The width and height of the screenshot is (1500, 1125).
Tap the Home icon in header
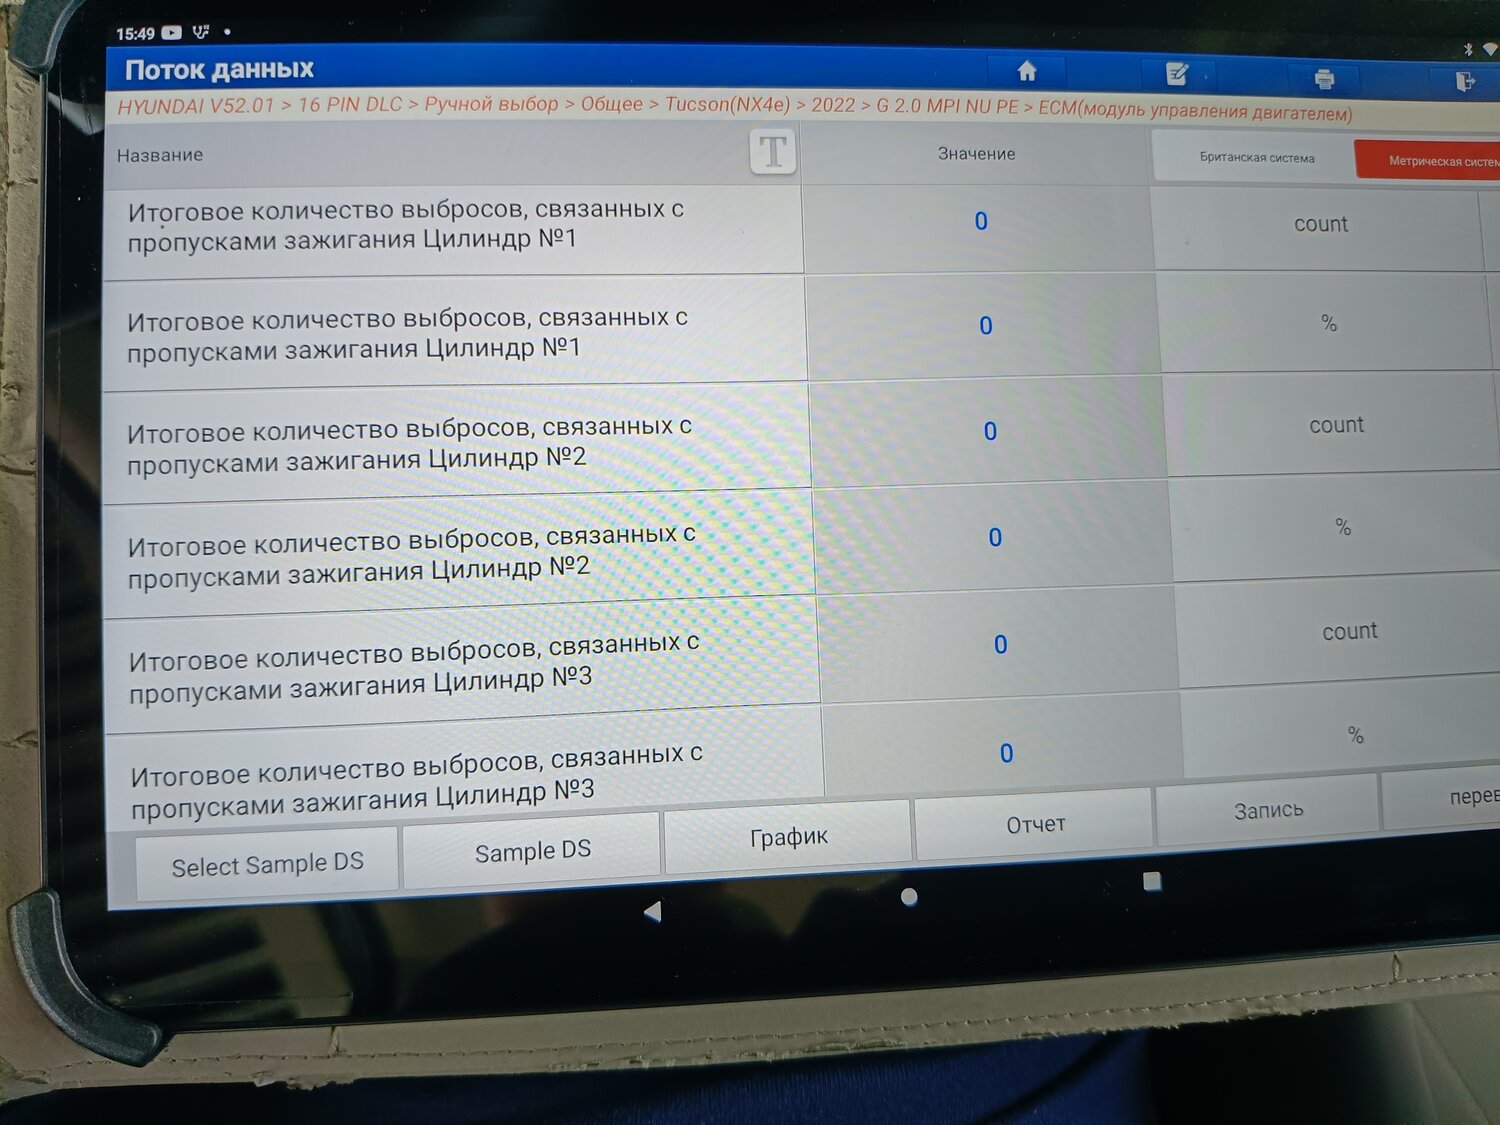(1026, 71)
